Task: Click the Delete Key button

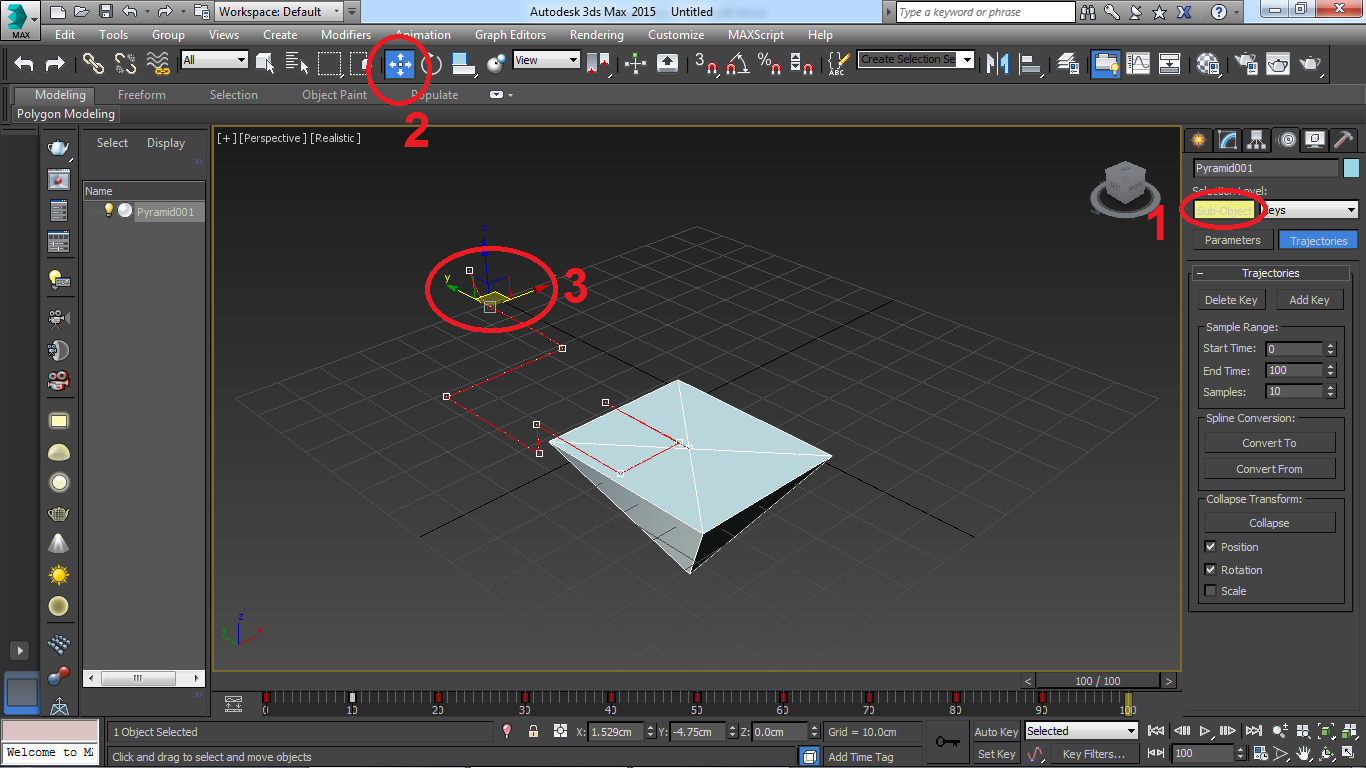Action: (x=1231, y=300)
